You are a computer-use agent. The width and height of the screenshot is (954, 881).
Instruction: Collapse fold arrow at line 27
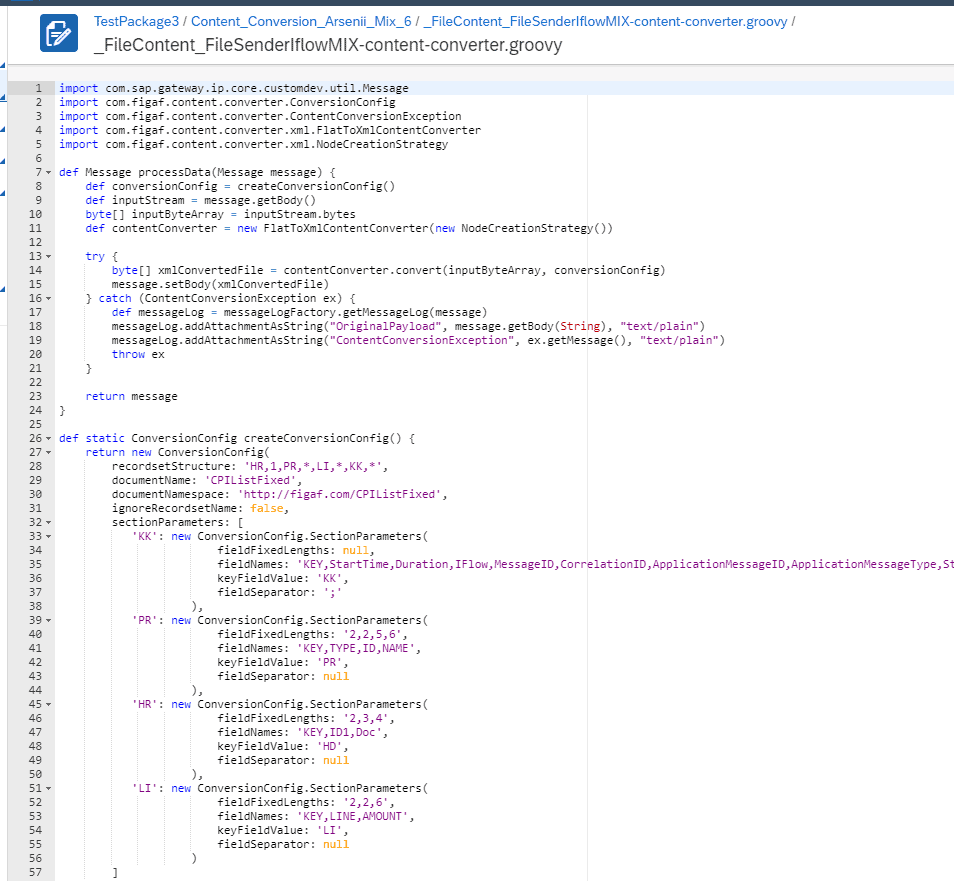(x=49, y=452)
